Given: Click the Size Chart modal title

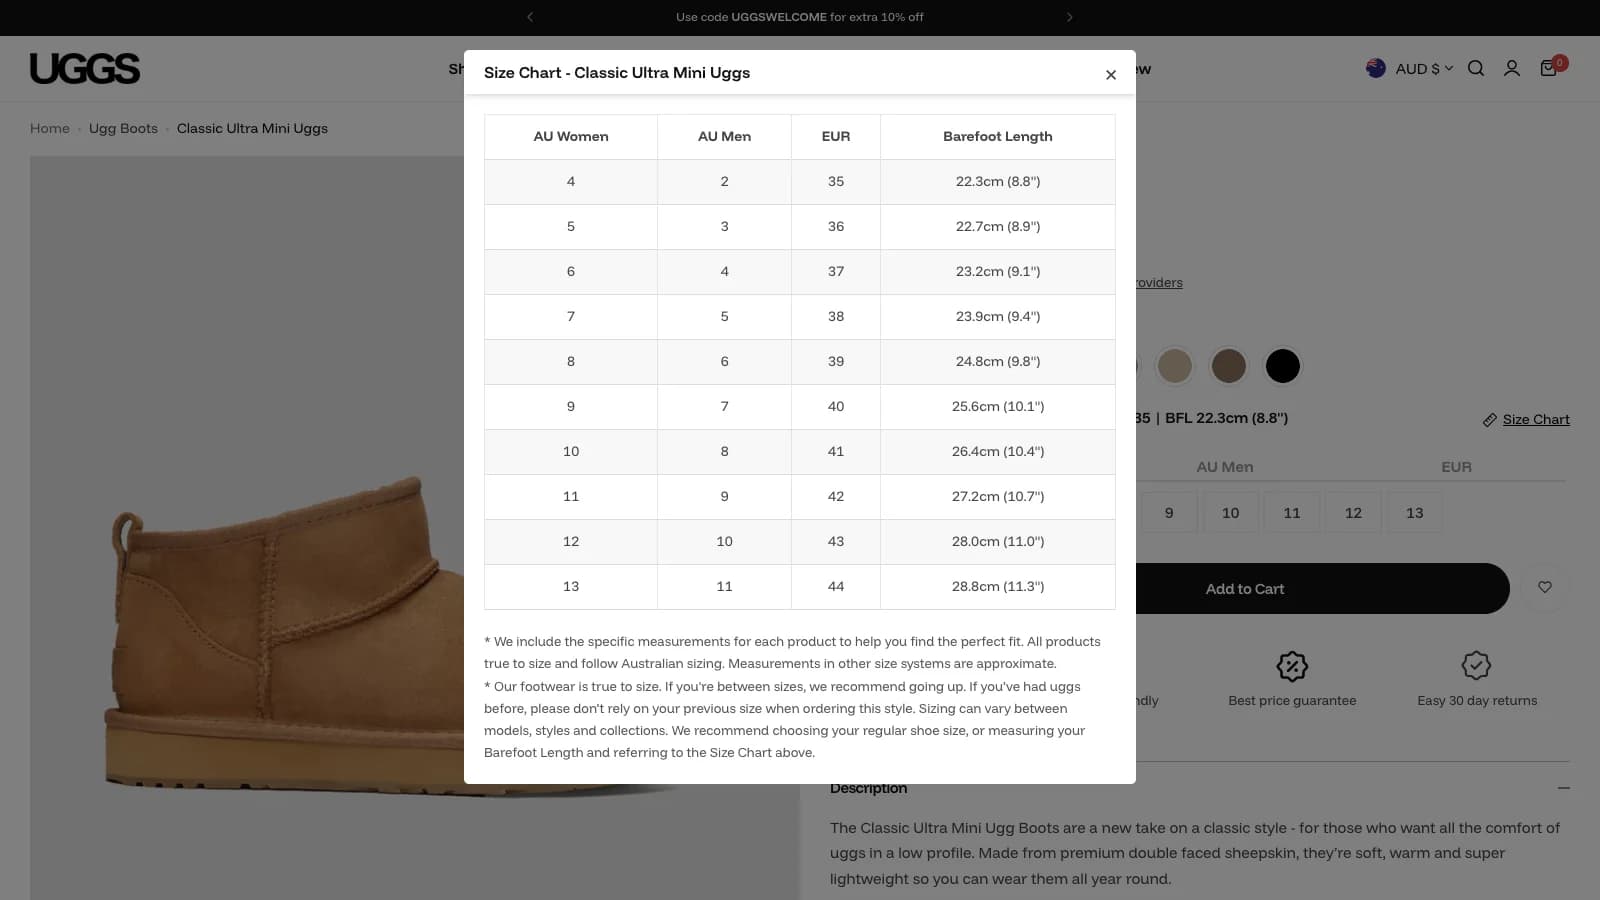Looking at the screenshot, I should tap(617, 73).
